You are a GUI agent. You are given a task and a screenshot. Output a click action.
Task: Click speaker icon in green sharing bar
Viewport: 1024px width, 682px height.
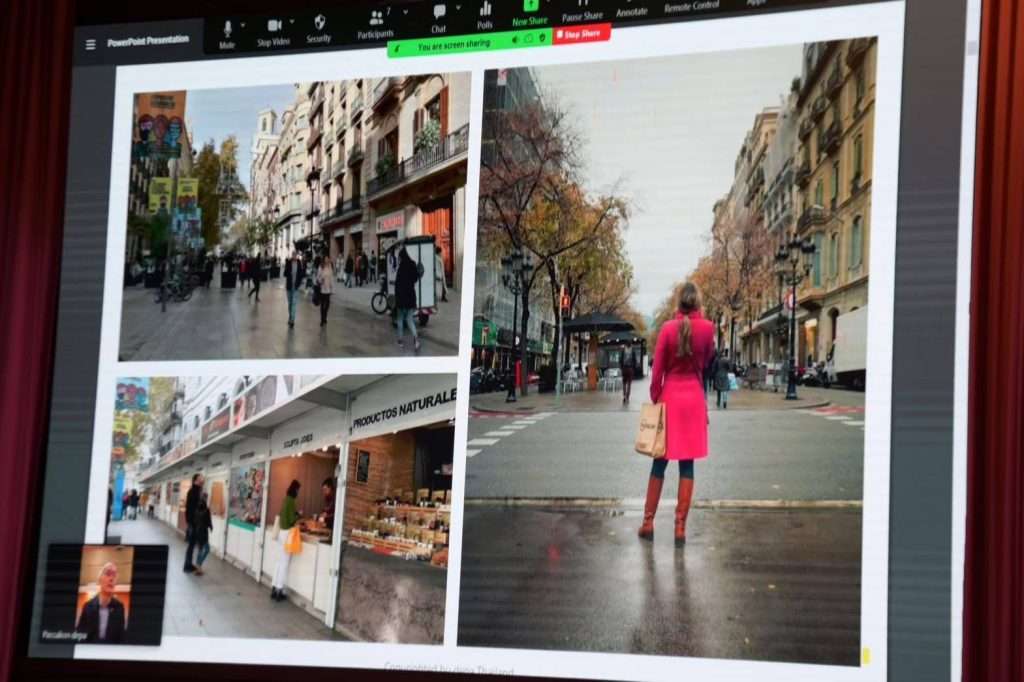coord(515,41)
